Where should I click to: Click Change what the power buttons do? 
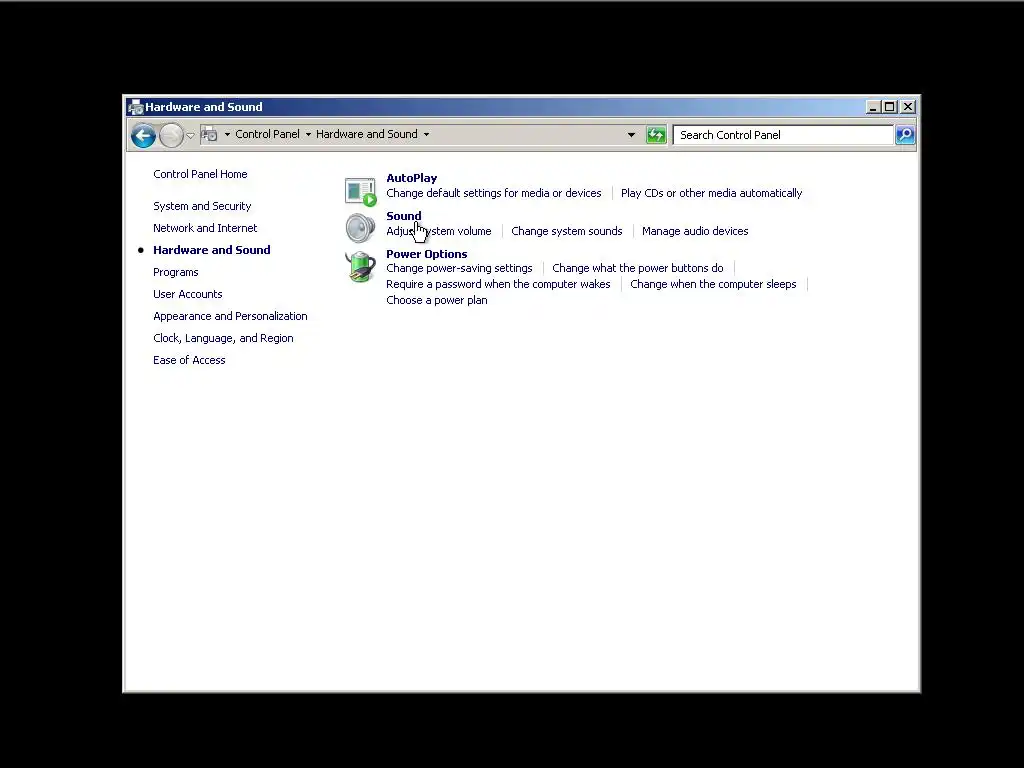[637, 268]
